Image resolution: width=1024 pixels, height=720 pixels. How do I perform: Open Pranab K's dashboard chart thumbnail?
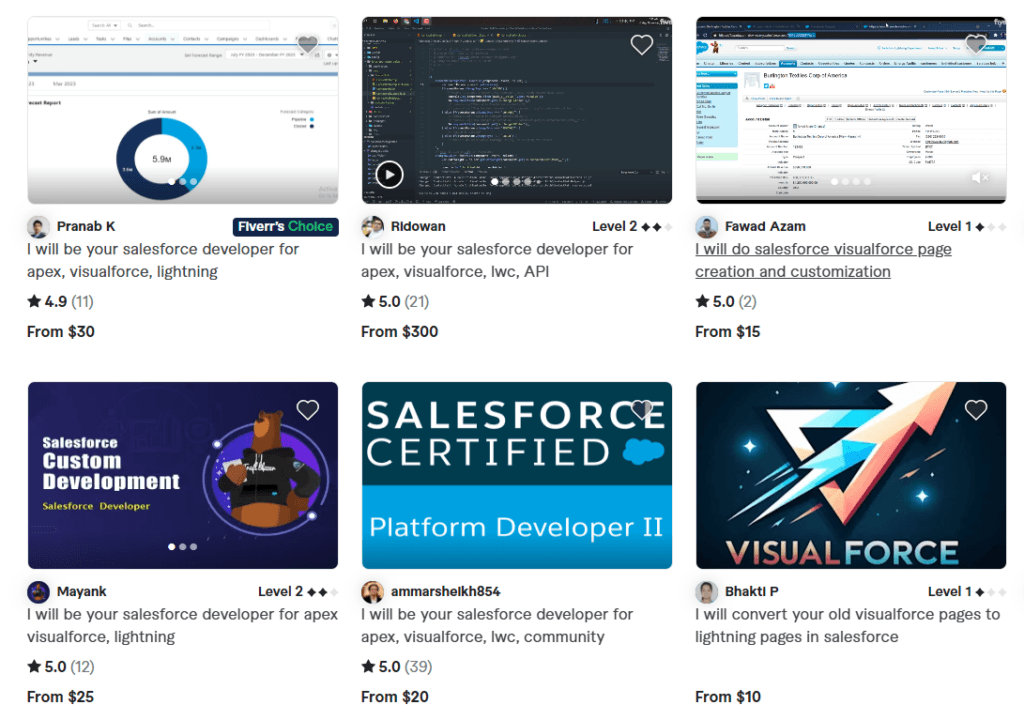(x=183, y=110)
